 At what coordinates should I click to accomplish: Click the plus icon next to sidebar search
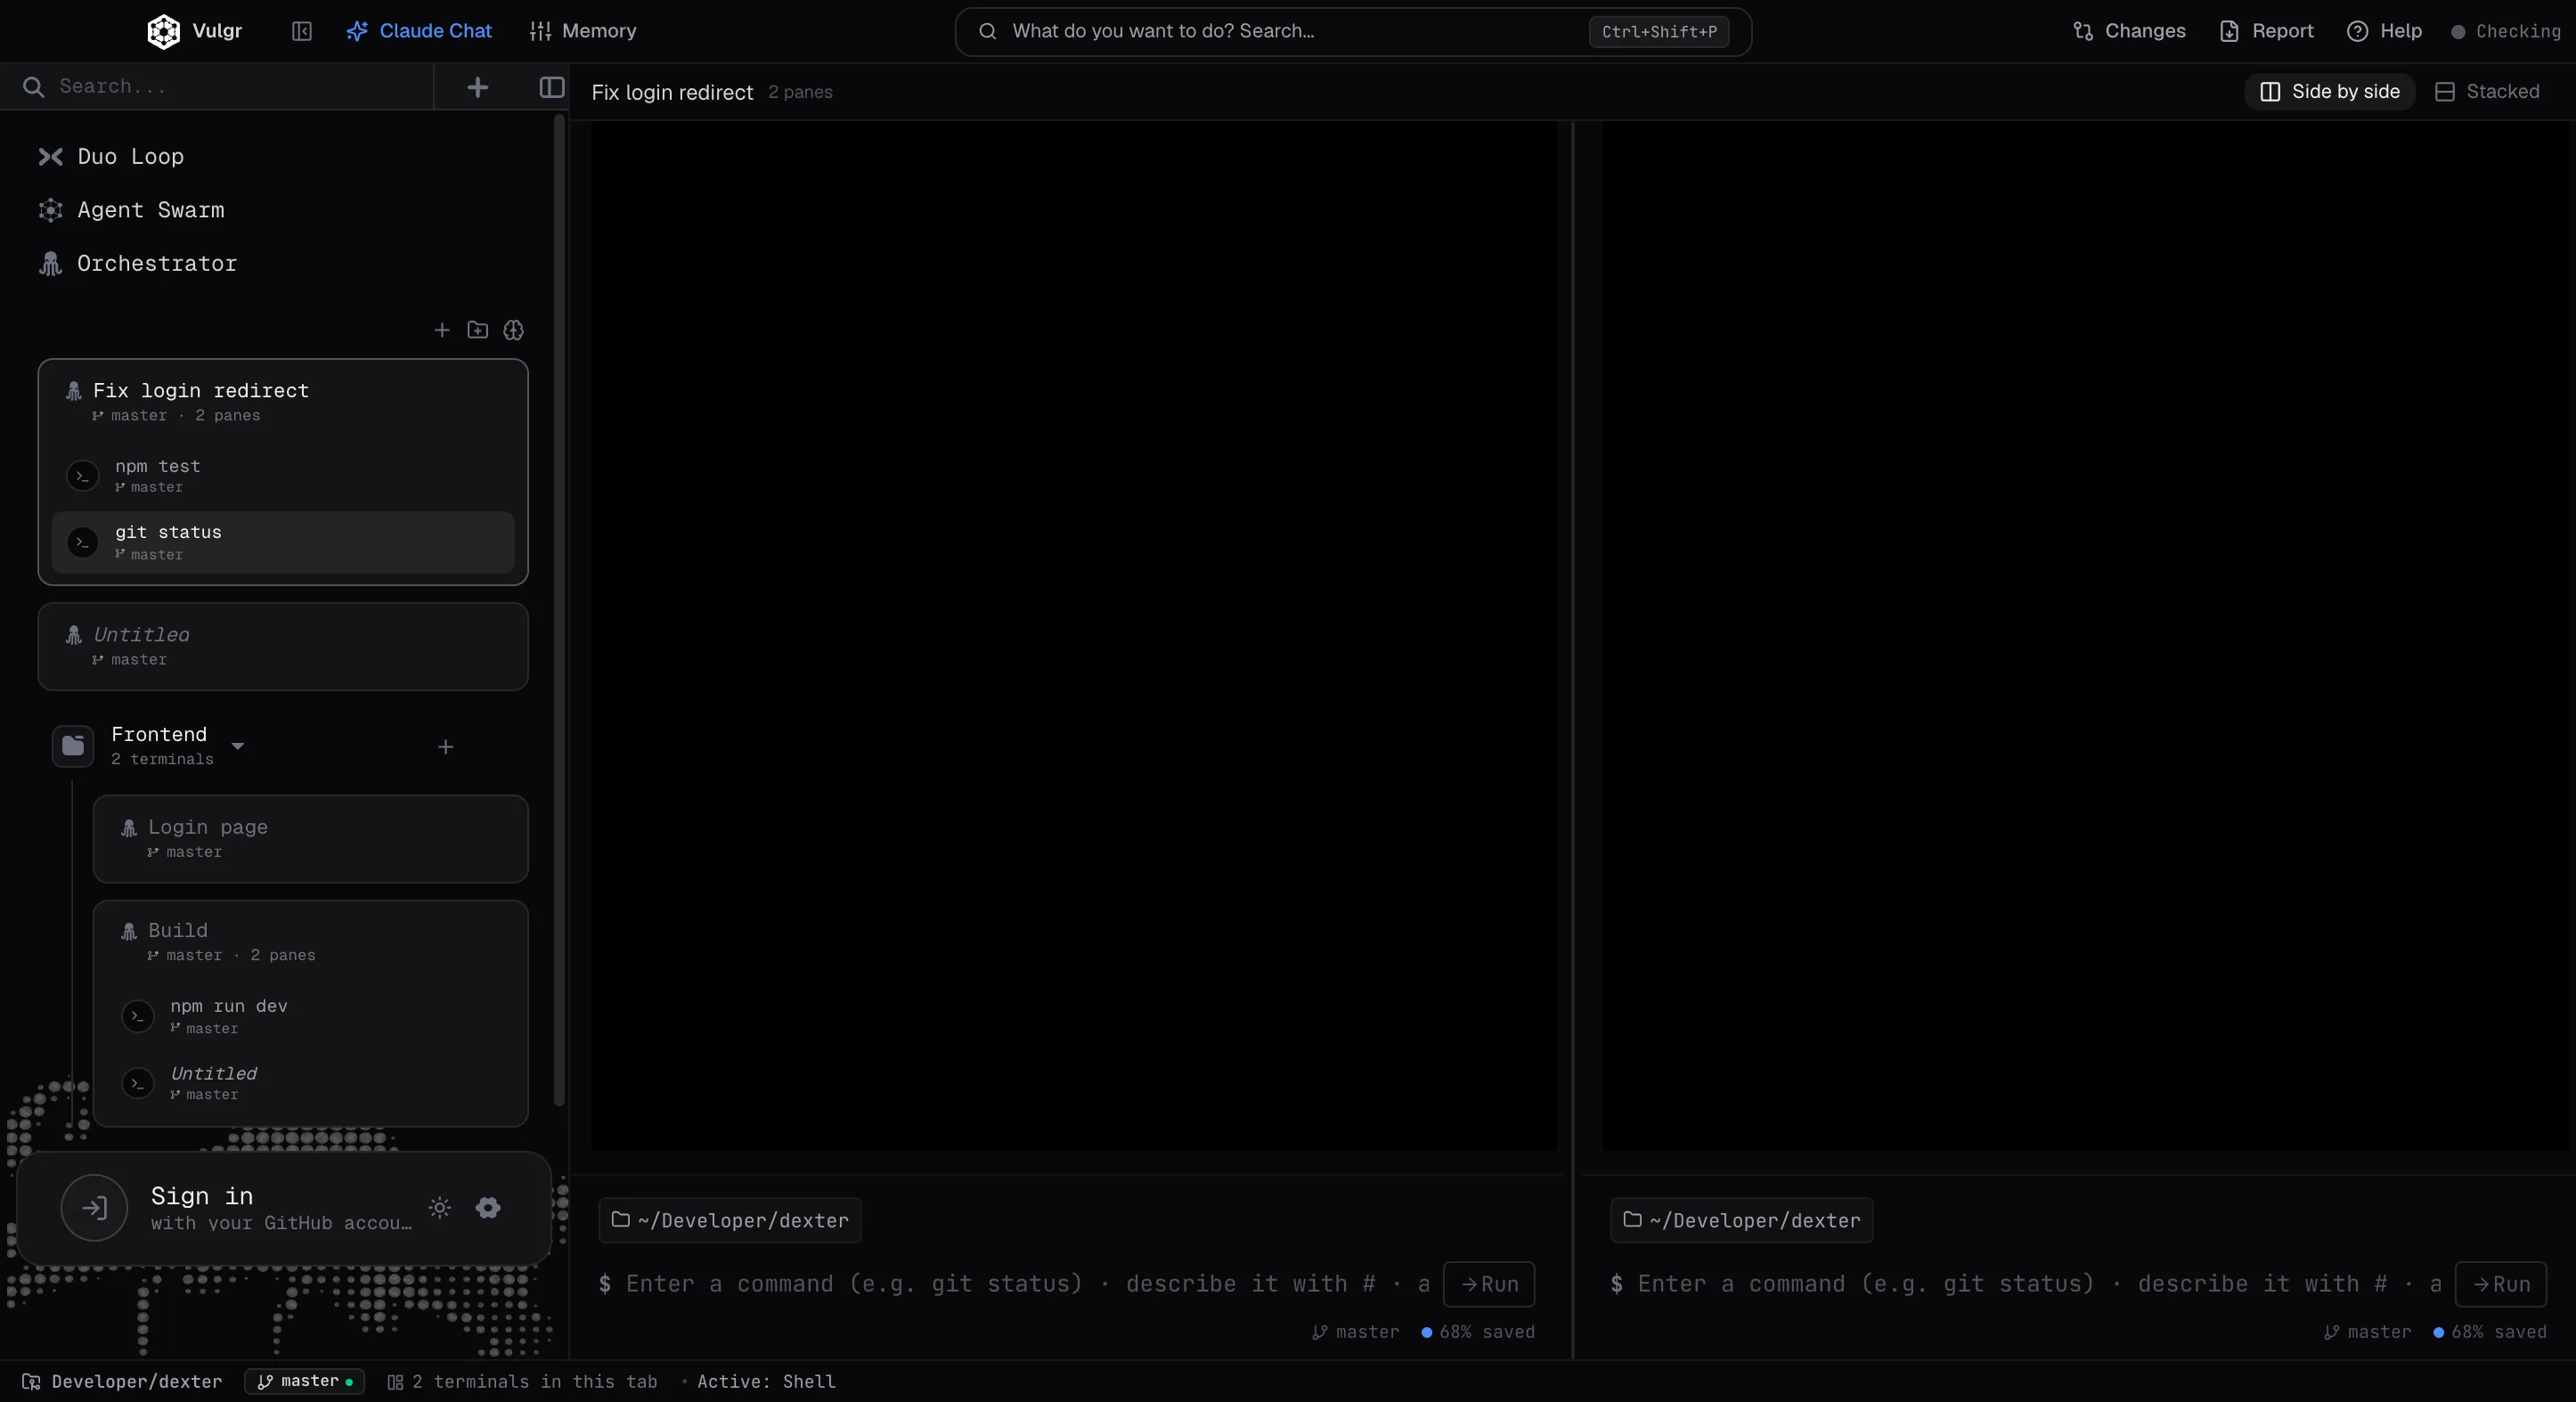tap(478, 87)
